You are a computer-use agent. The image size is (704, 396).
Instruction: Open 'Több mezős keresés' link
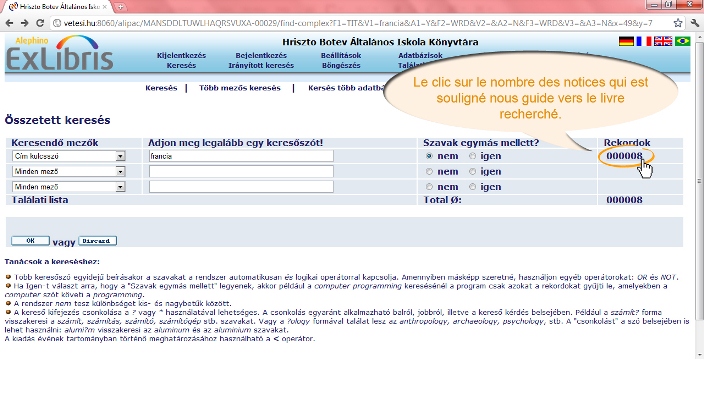(x=240, y=88)
